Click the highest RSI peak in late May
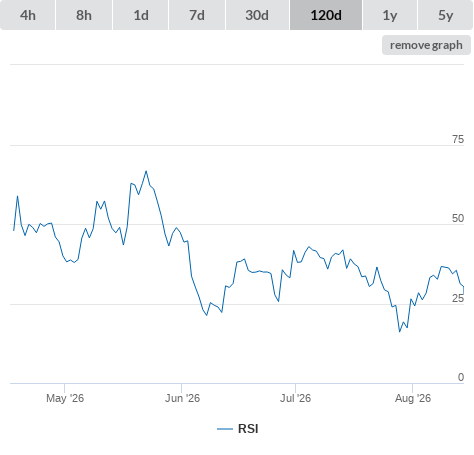This screenshot has width=474, height=455. 146,171
